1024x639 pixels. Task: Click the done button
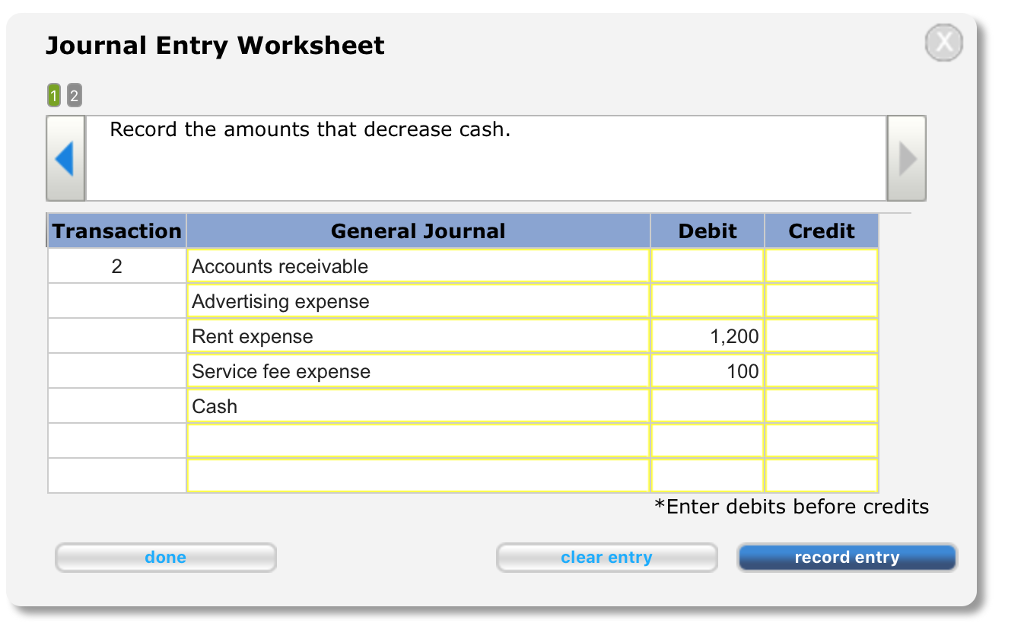165,557
